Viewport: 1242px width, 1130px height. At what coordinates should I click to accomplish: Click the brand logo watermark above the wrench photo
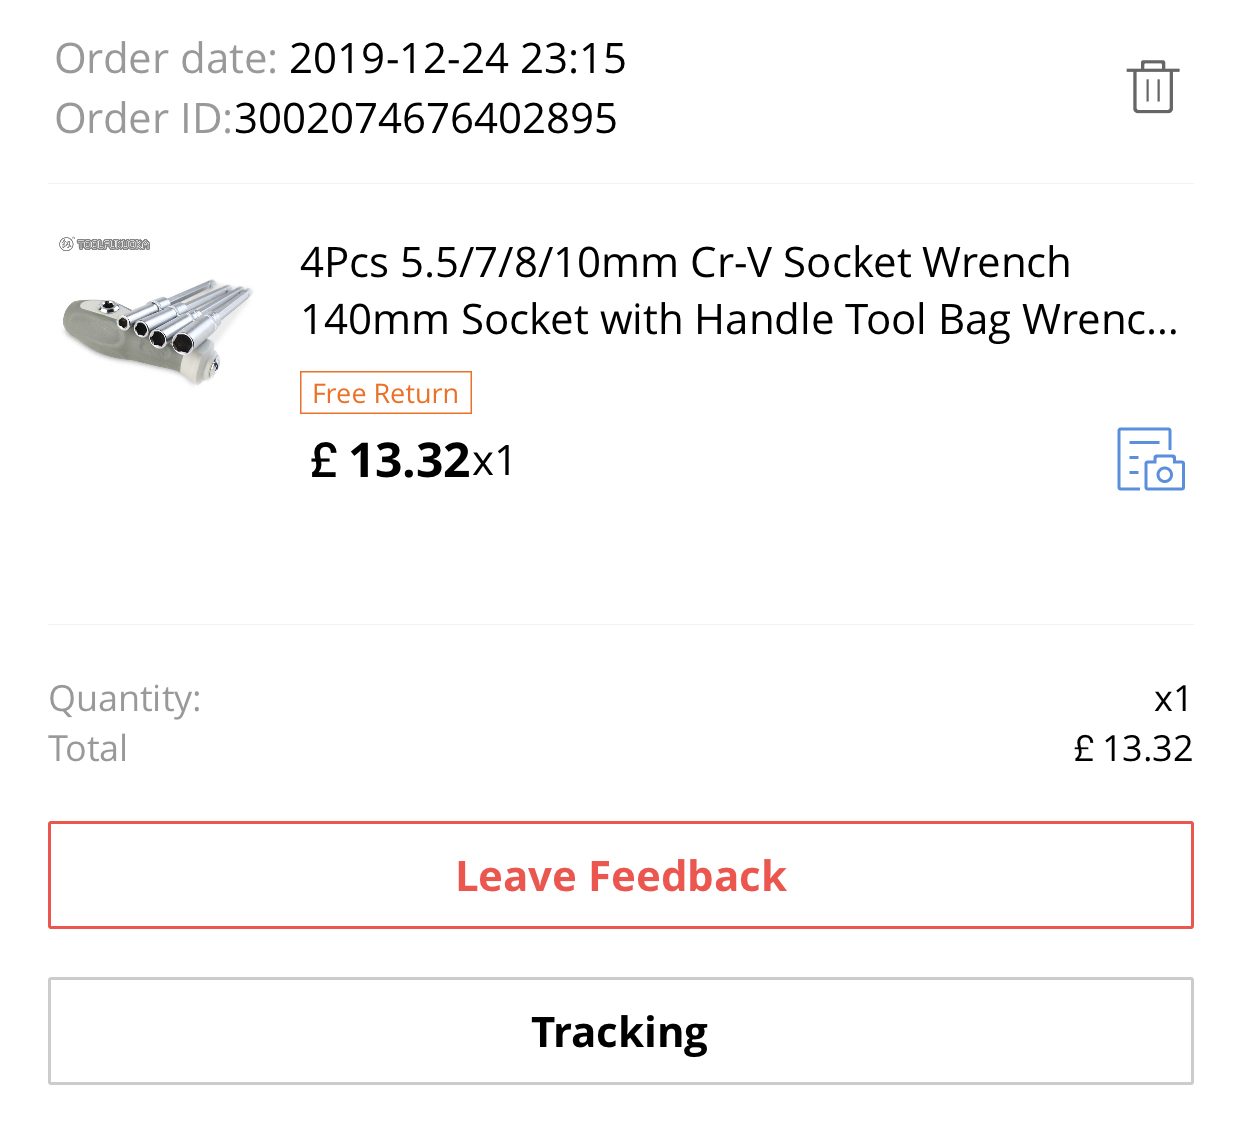(x=105, y=244)
